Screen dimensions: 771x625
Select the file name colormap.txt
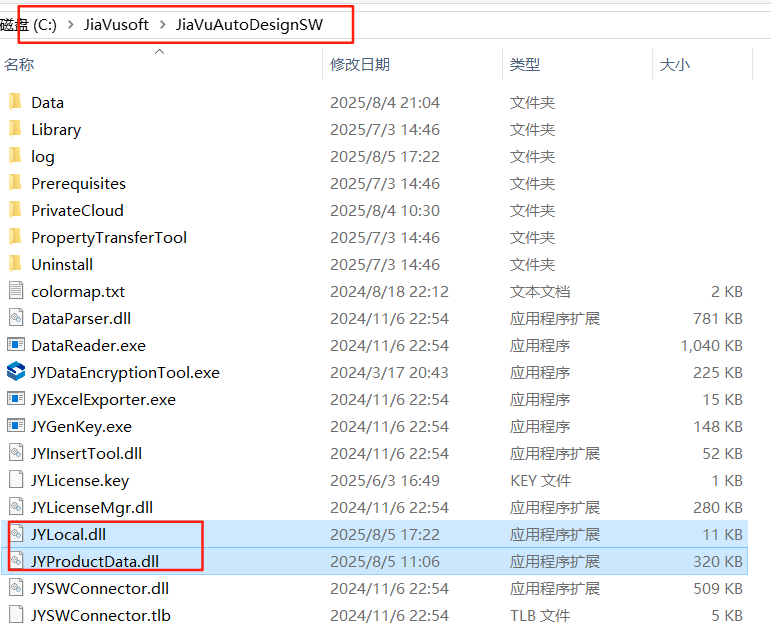pyautogui.click(x=78, y=292)
